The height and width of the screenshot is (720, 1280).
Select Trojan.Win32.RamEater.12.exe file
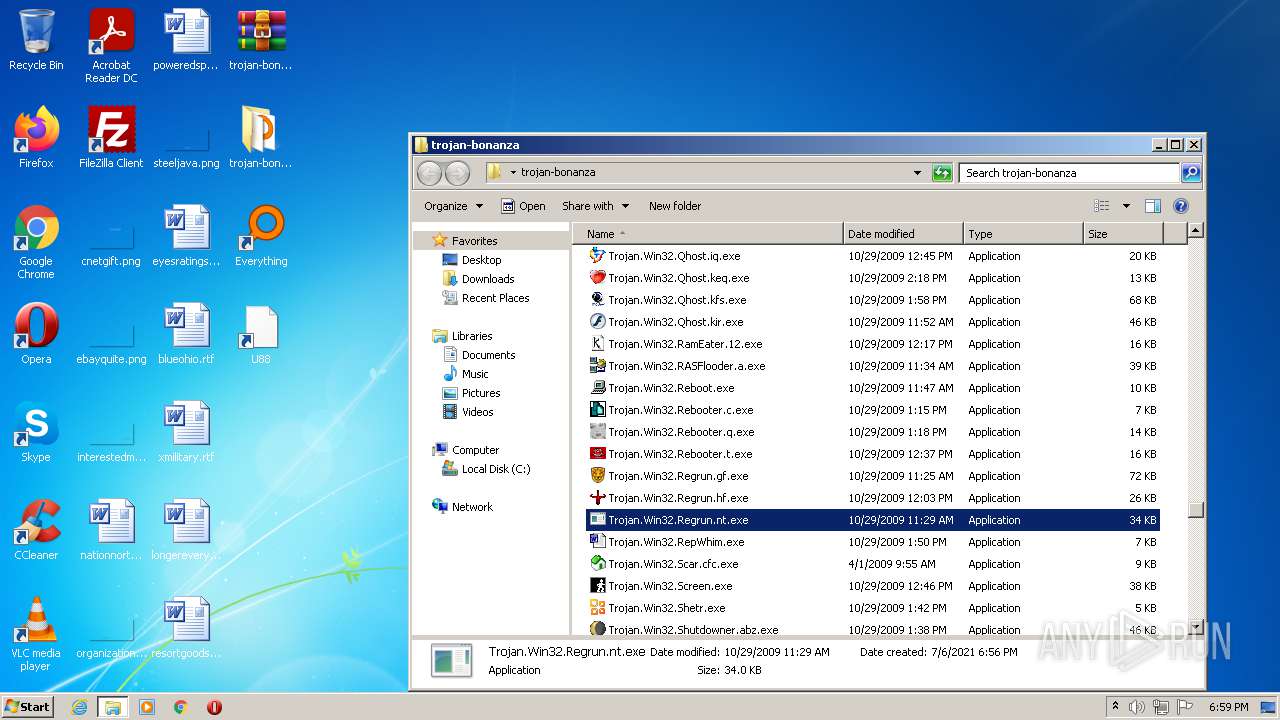pyautogui.click(x=872, y=344)
